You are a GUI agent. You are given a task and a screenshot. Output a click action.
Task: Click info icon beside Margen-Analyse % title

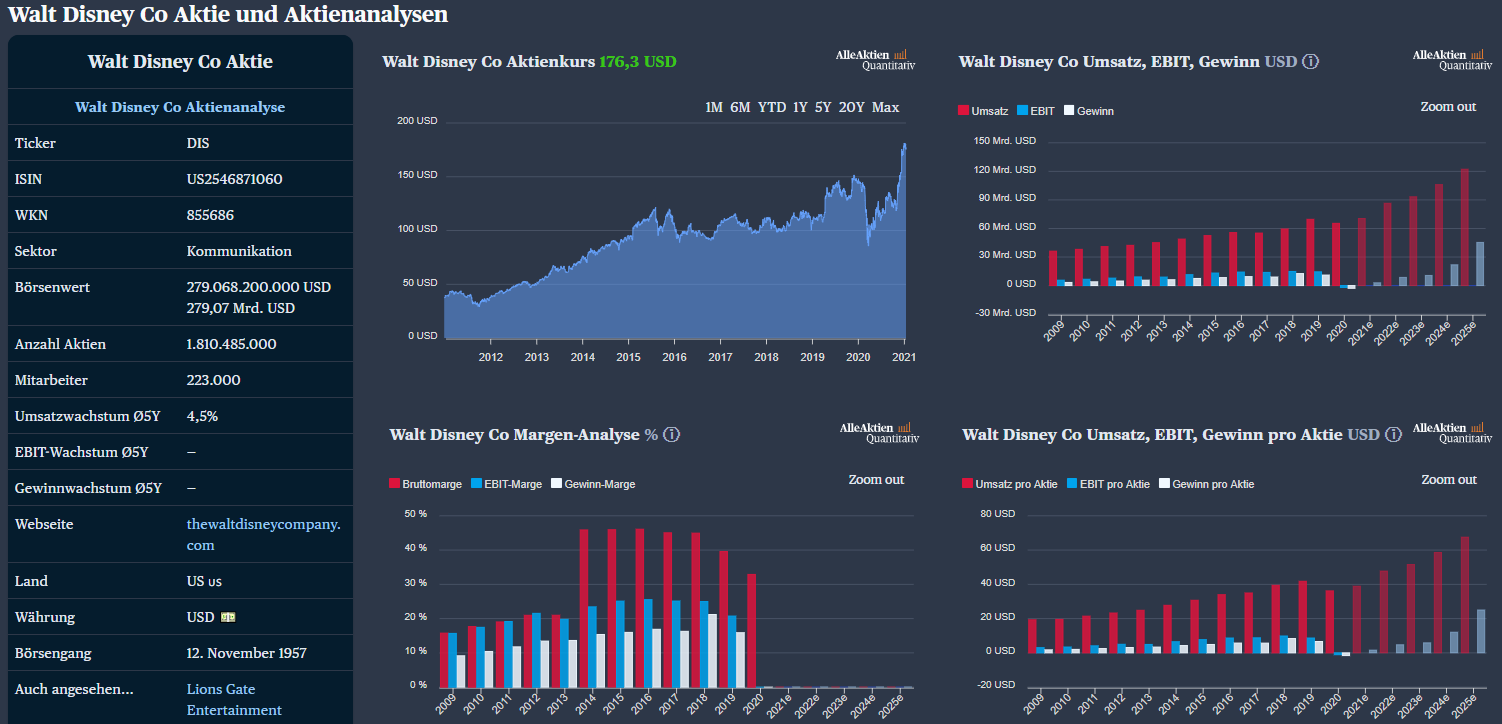tap(672, 434)
